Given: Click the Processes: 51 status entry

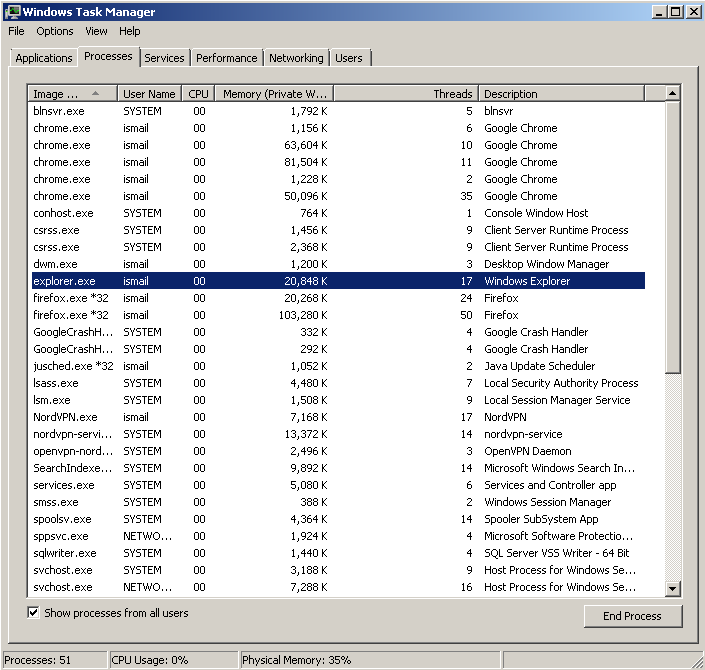Looking at the screenshot, I should coord(55,660).
